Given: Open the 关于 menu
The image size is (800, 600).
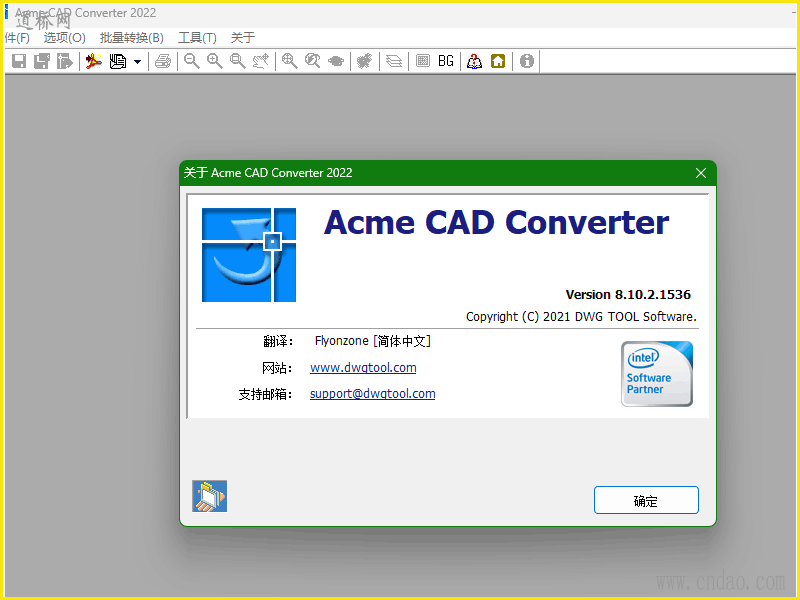Looking at the screenshot, I should (243, 38).
